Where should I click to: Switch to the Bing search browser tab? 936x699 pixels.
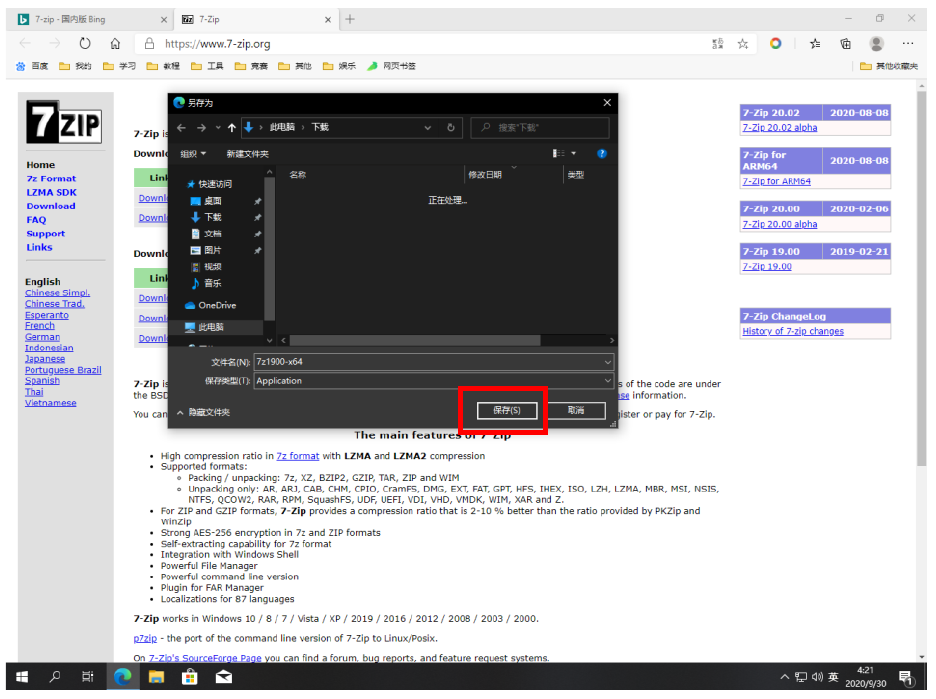(x=92, y=19)
